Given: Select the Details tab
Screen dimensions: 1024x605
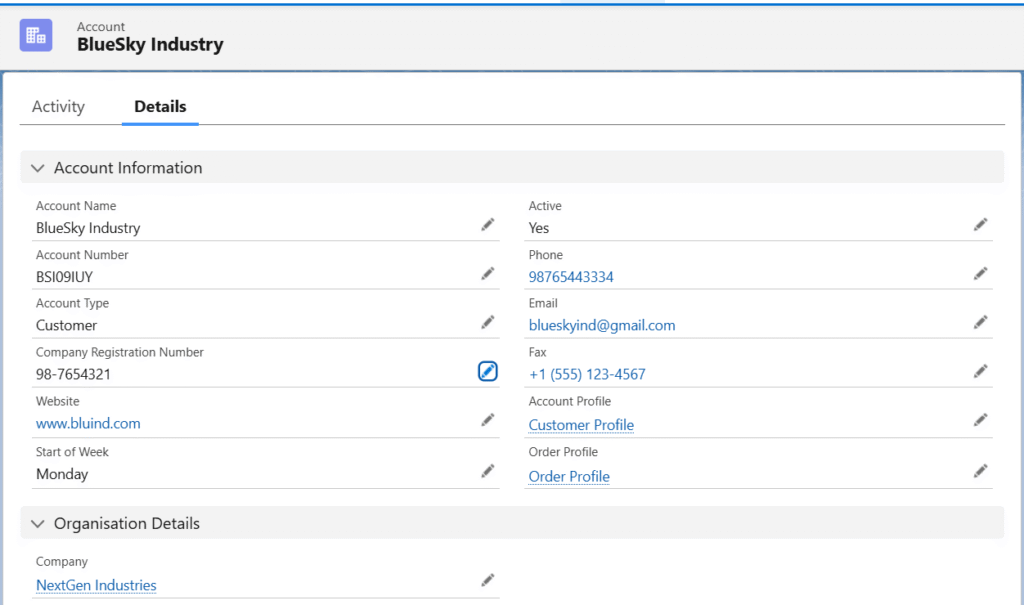Looking at the screenshot, I should pyautogui.click(x=160, y=107).
